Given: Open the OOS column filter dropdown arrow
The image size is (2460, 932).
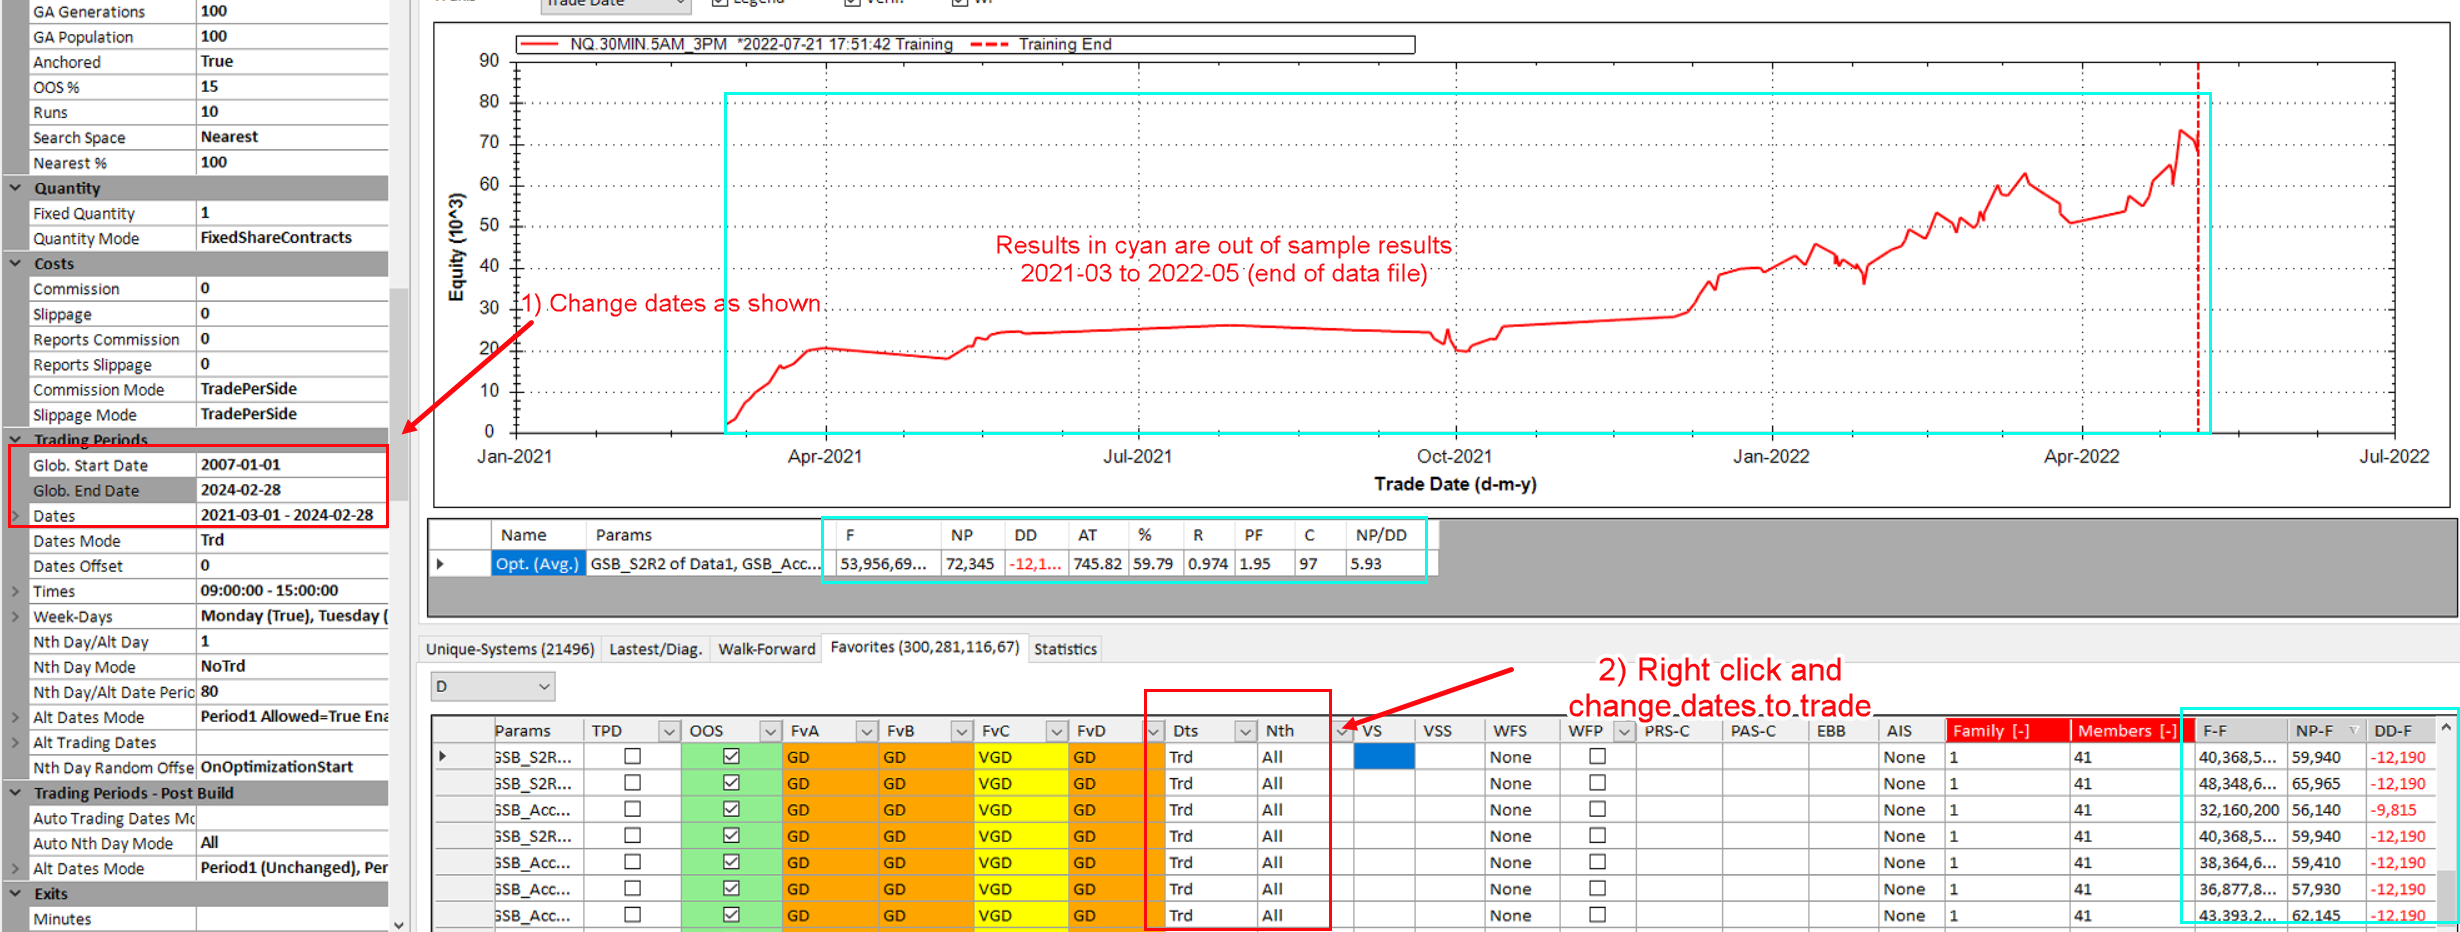Looking at the screenshot, I should tap(769, 731).
